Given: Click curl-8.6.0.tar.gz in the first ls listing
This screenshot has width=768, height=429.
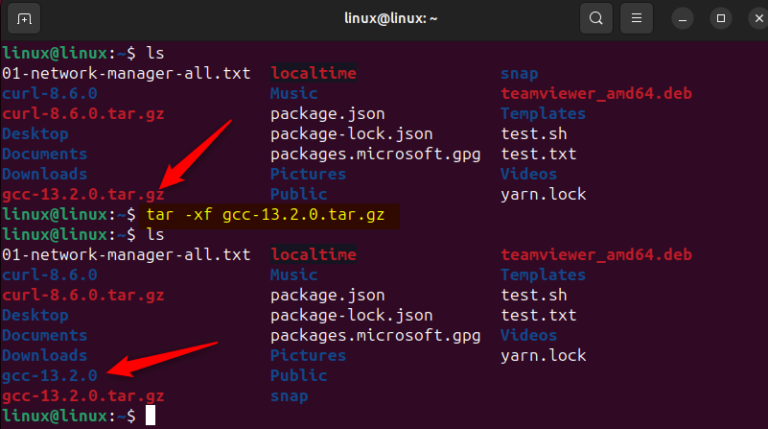Looking at the screenshot, I should point(83,114).
